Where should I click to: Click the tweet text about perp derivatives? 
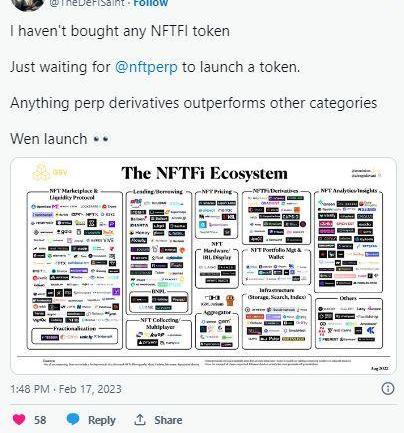tap(194, 103)
